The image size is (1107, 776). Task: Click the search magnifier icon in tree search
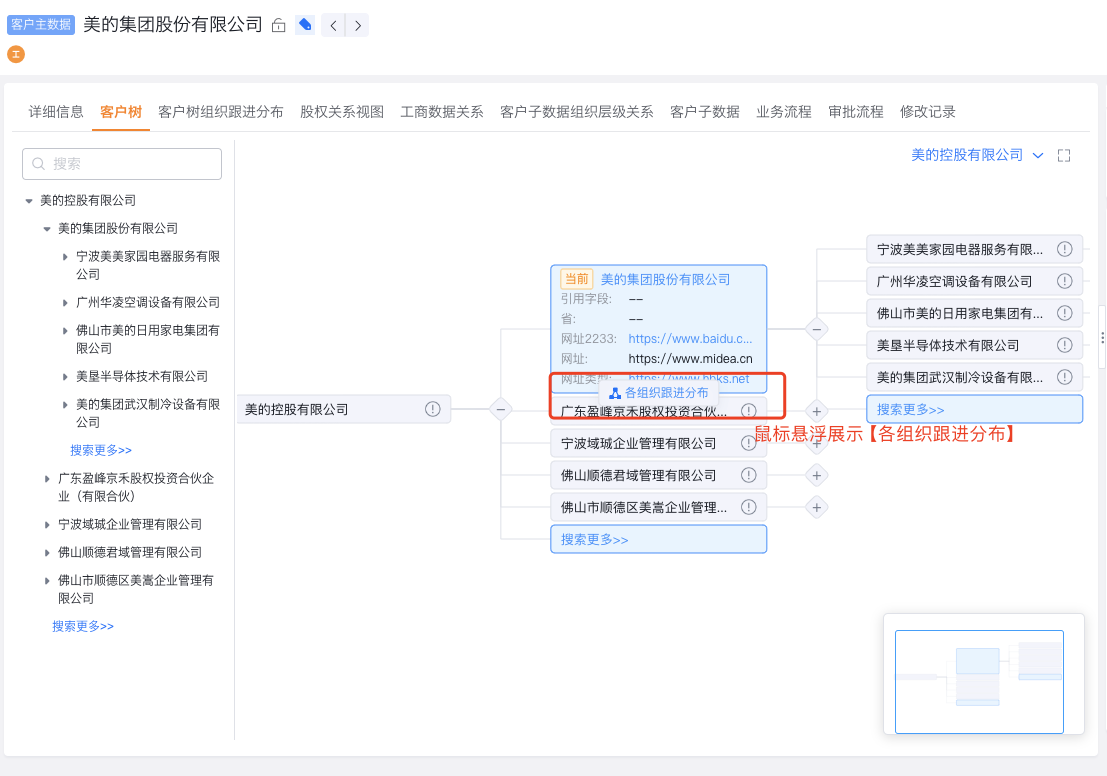(x=39, y=164)
